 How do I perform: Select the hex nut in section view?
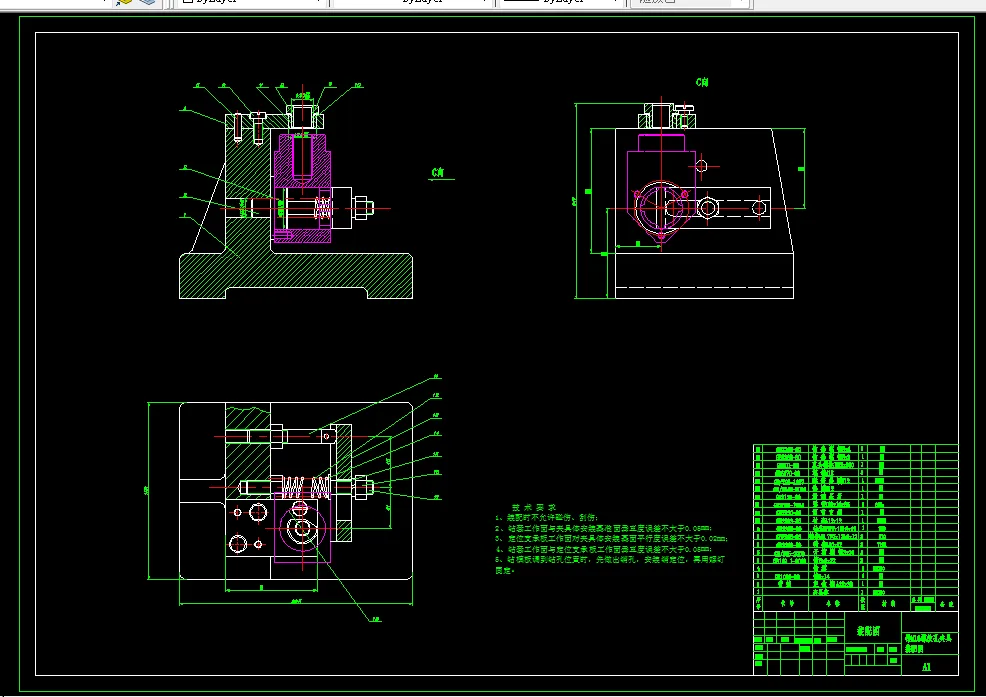[x=363, y=208]
